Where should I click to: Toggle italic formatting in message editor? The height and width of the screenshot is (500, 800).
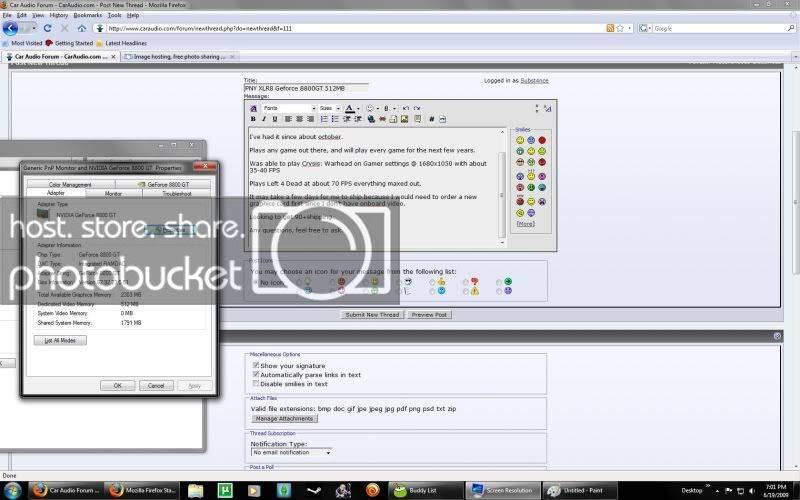click(x=264, y=119)
